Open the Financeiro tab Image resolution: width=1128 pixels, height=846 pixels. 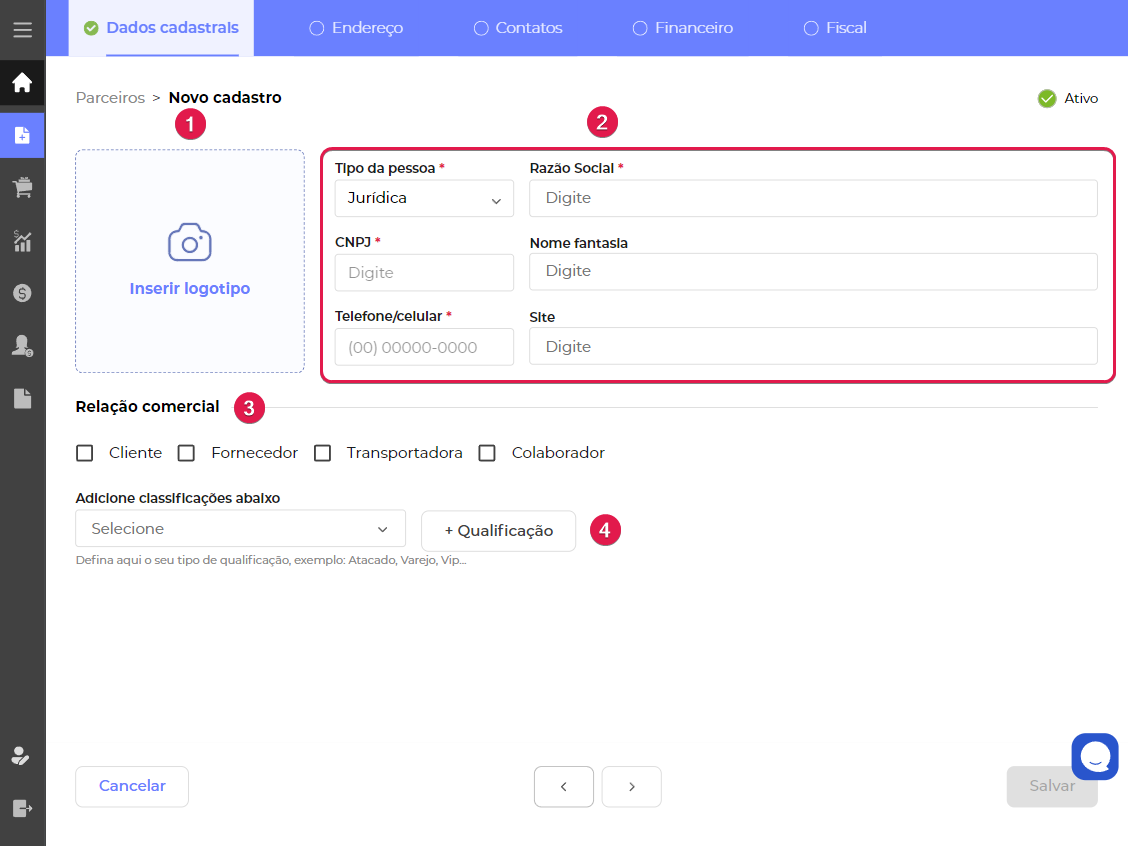tap(683, 28)
